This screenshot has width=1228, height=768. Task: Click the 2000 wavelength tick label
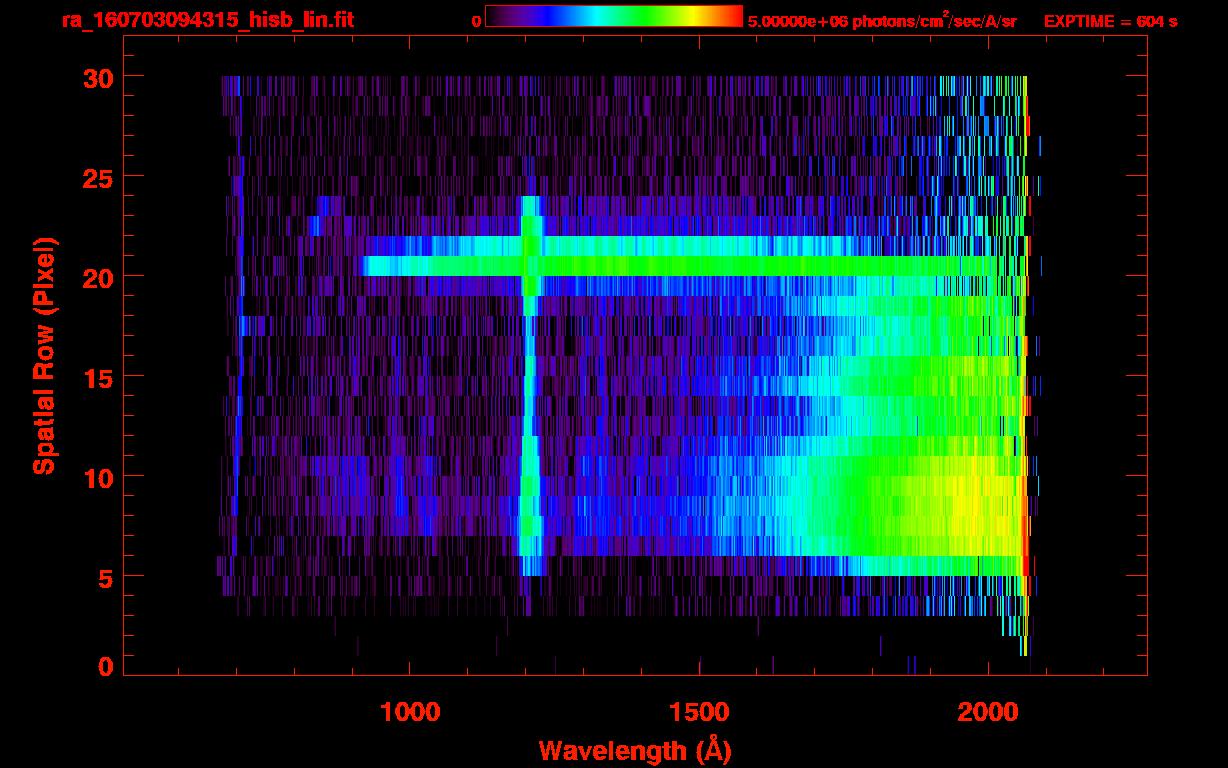[x=989, y=711]
